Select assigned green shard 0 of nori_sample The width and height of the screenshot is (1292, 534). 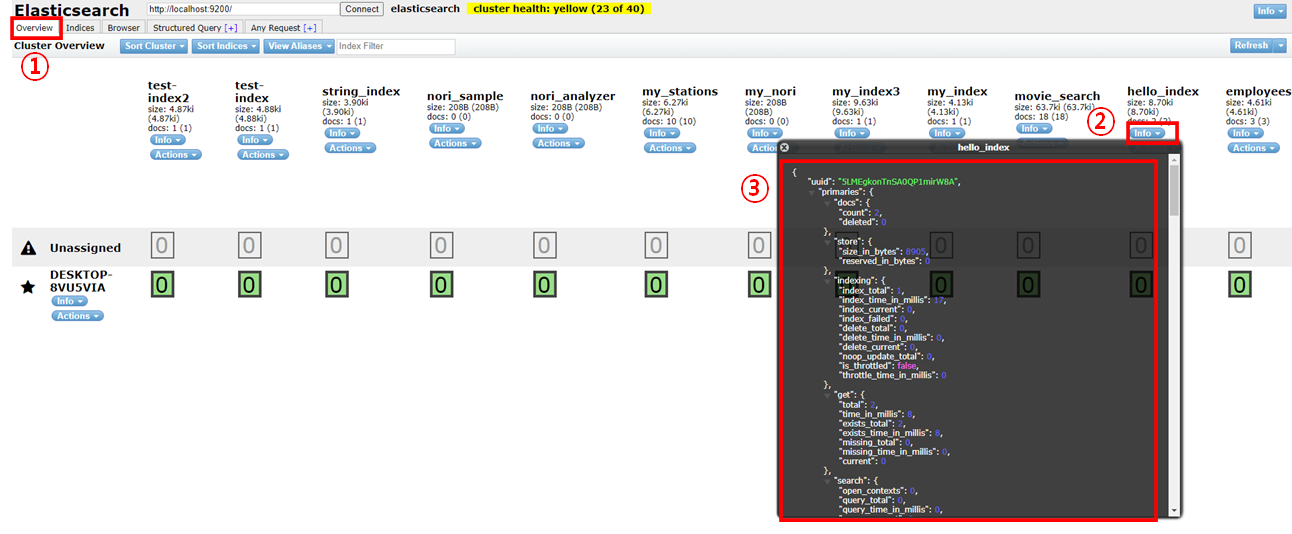pyautogui.click(x=442, y=285)
